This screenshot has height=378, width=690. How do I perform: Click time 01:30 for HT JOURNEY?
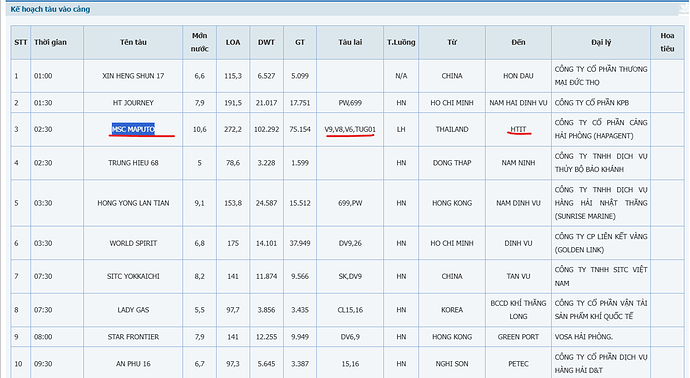pos(43,103)
